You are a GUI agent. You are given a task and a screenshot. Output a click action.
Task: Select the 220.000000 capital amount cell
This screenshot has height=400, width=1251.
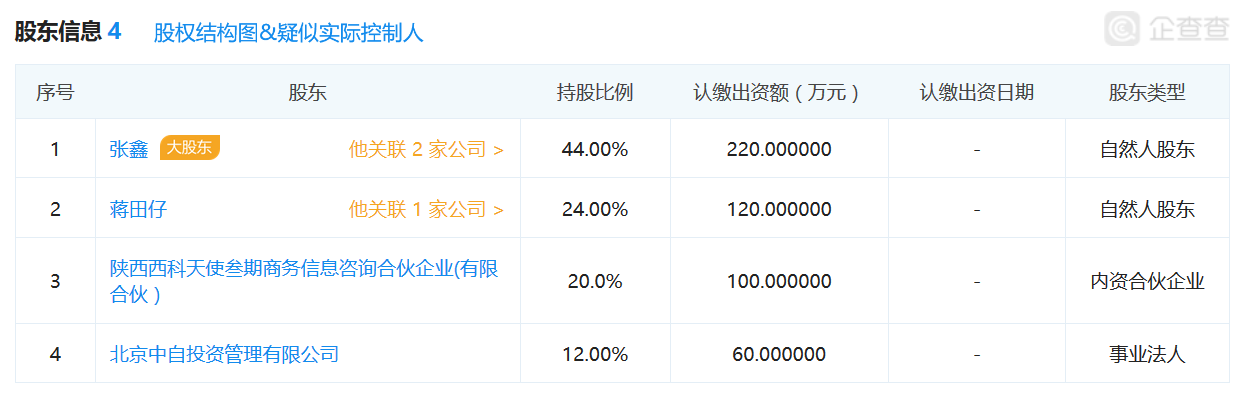pyautogui.click(x=779, y=150)
